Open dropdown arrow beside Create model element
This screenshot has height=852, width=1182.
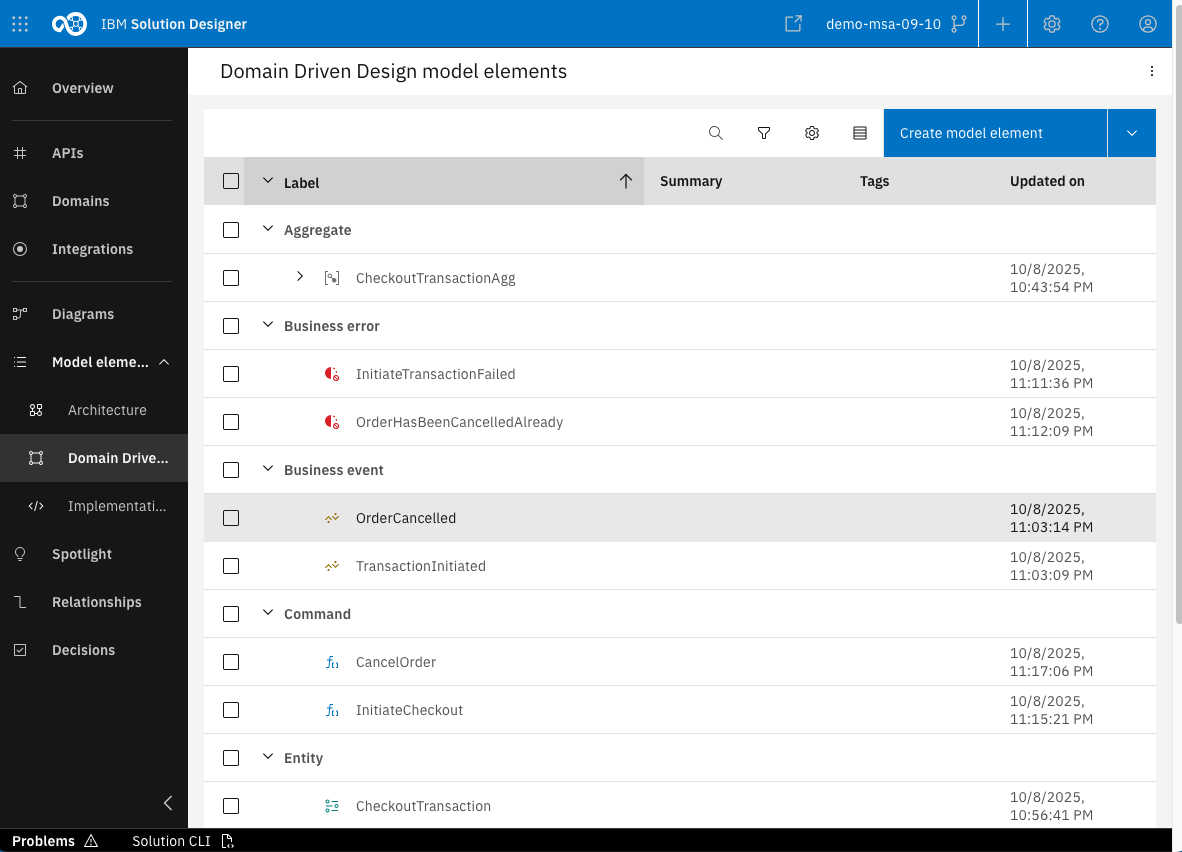tap(1132, 133)
